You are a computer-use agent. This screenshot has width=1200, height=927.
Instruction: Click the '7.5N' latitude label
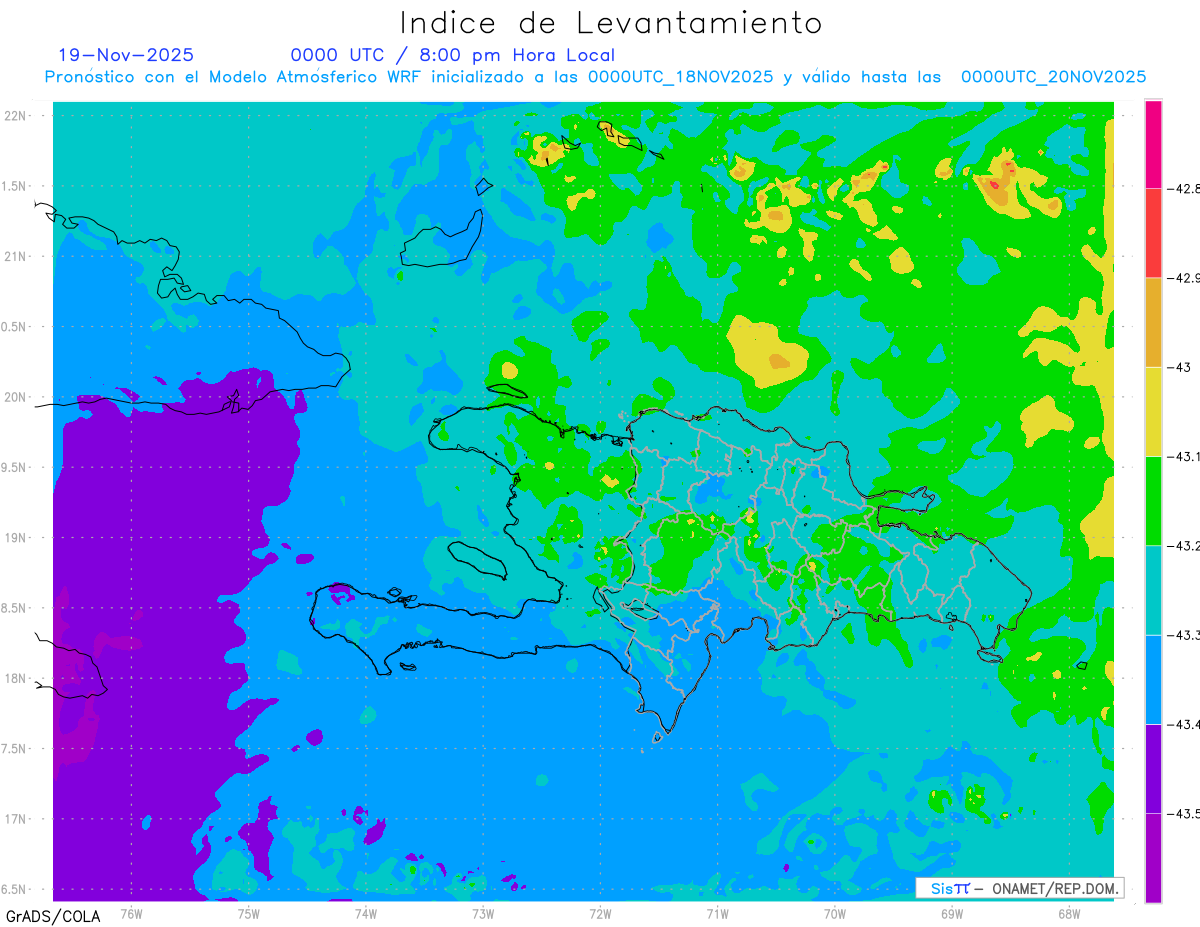click(13, 749)
